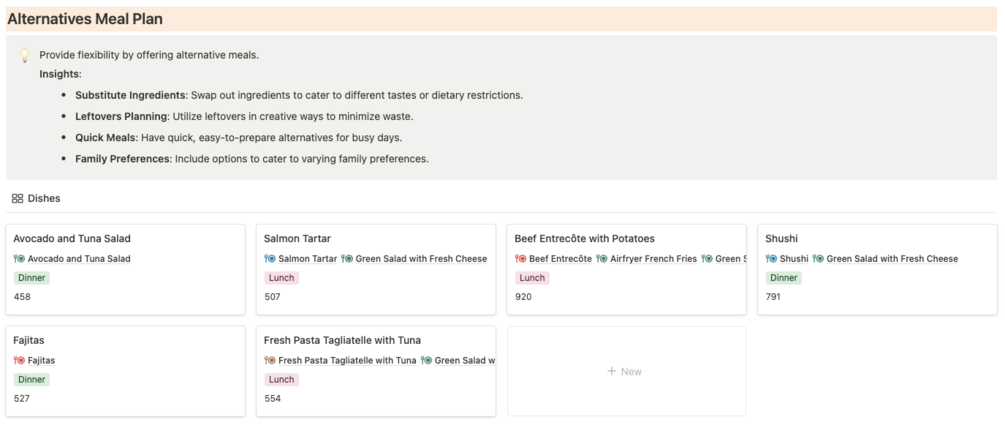Click the red Beef Entrecôte dish icon
1005x436 pixels.
click(521, 259)
